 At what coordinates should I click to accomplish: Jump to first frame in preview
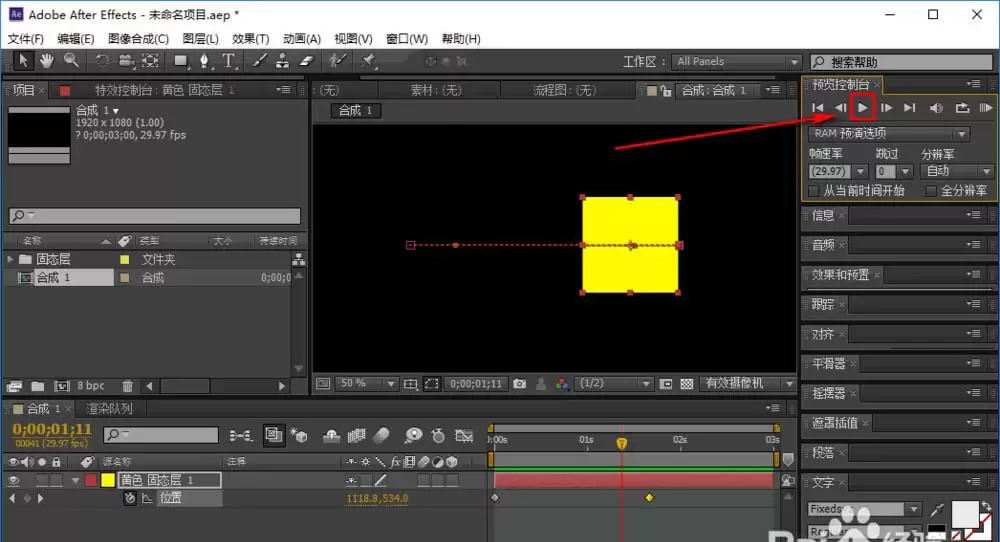tap(818, 108)
